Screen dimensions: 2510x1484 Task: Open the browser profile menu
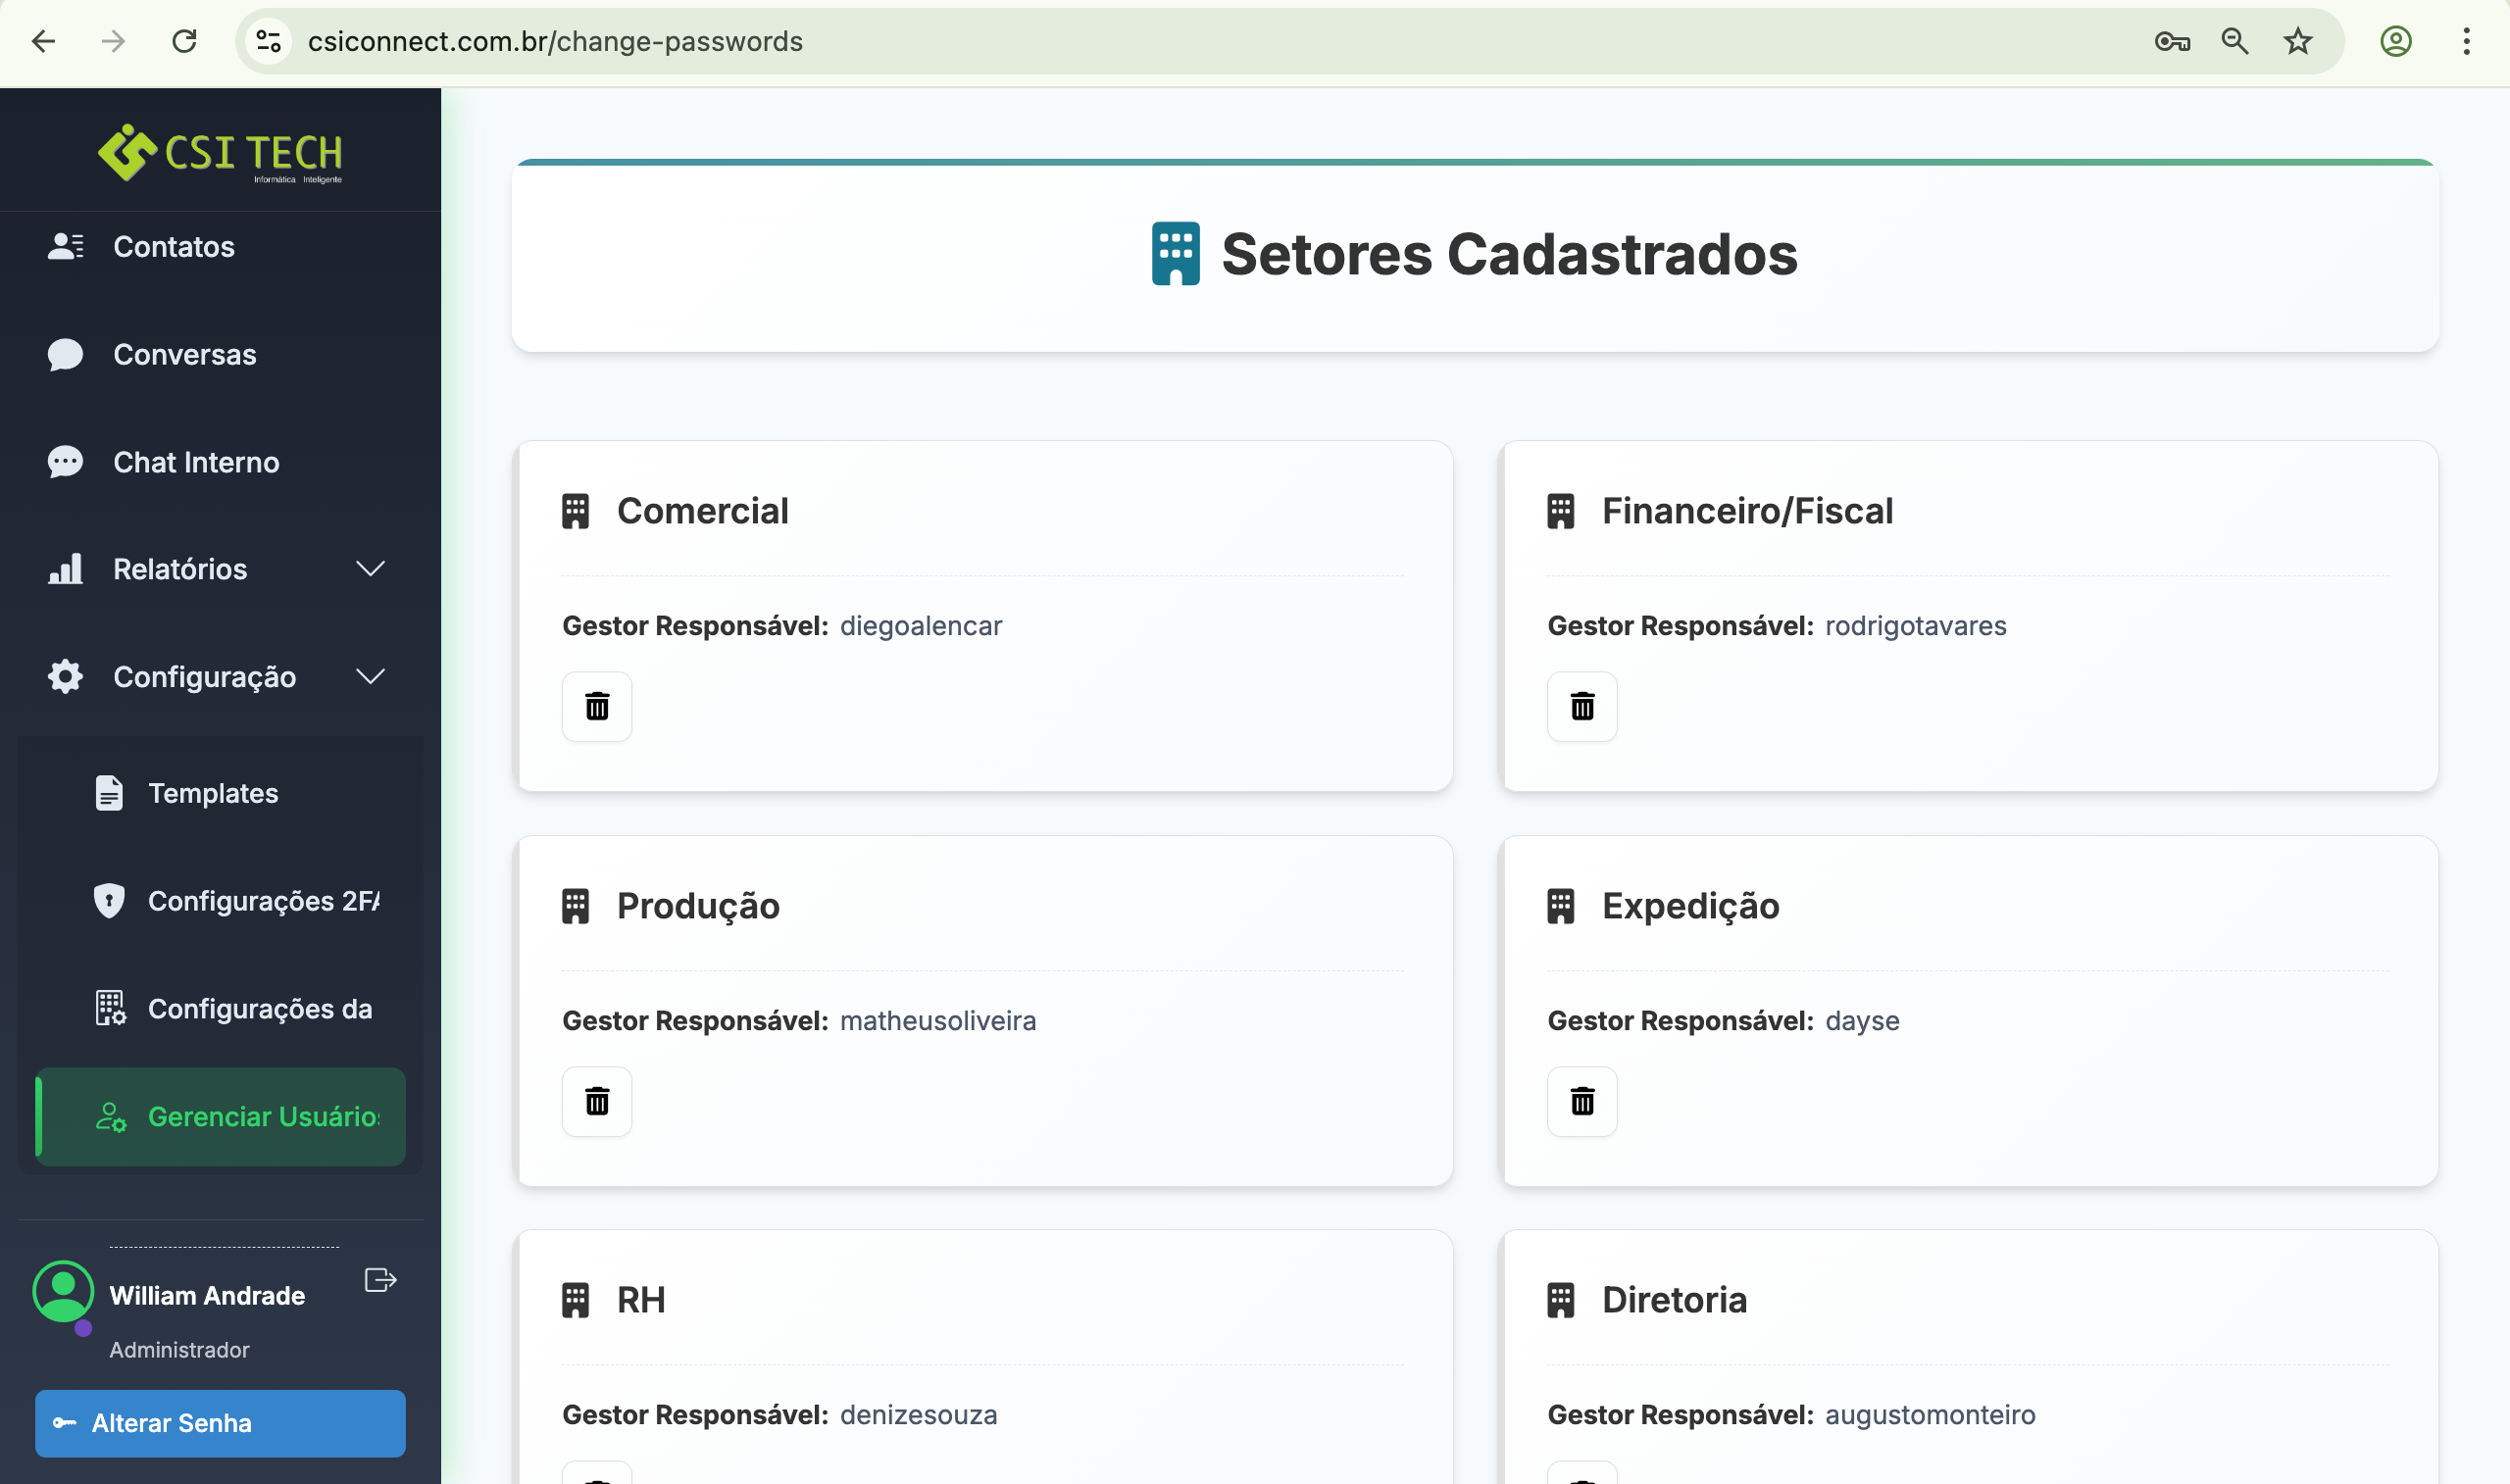click(2396, 41)
